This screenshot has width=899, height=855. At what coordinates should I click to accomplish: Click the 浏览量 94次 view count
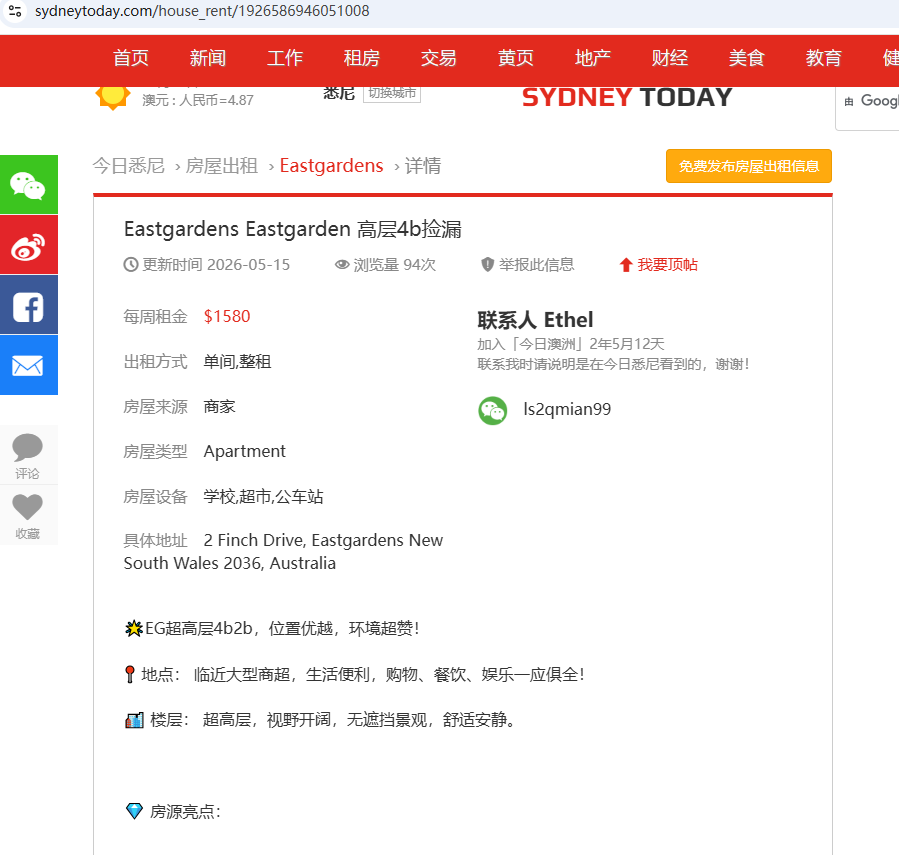tap(394, 265)
